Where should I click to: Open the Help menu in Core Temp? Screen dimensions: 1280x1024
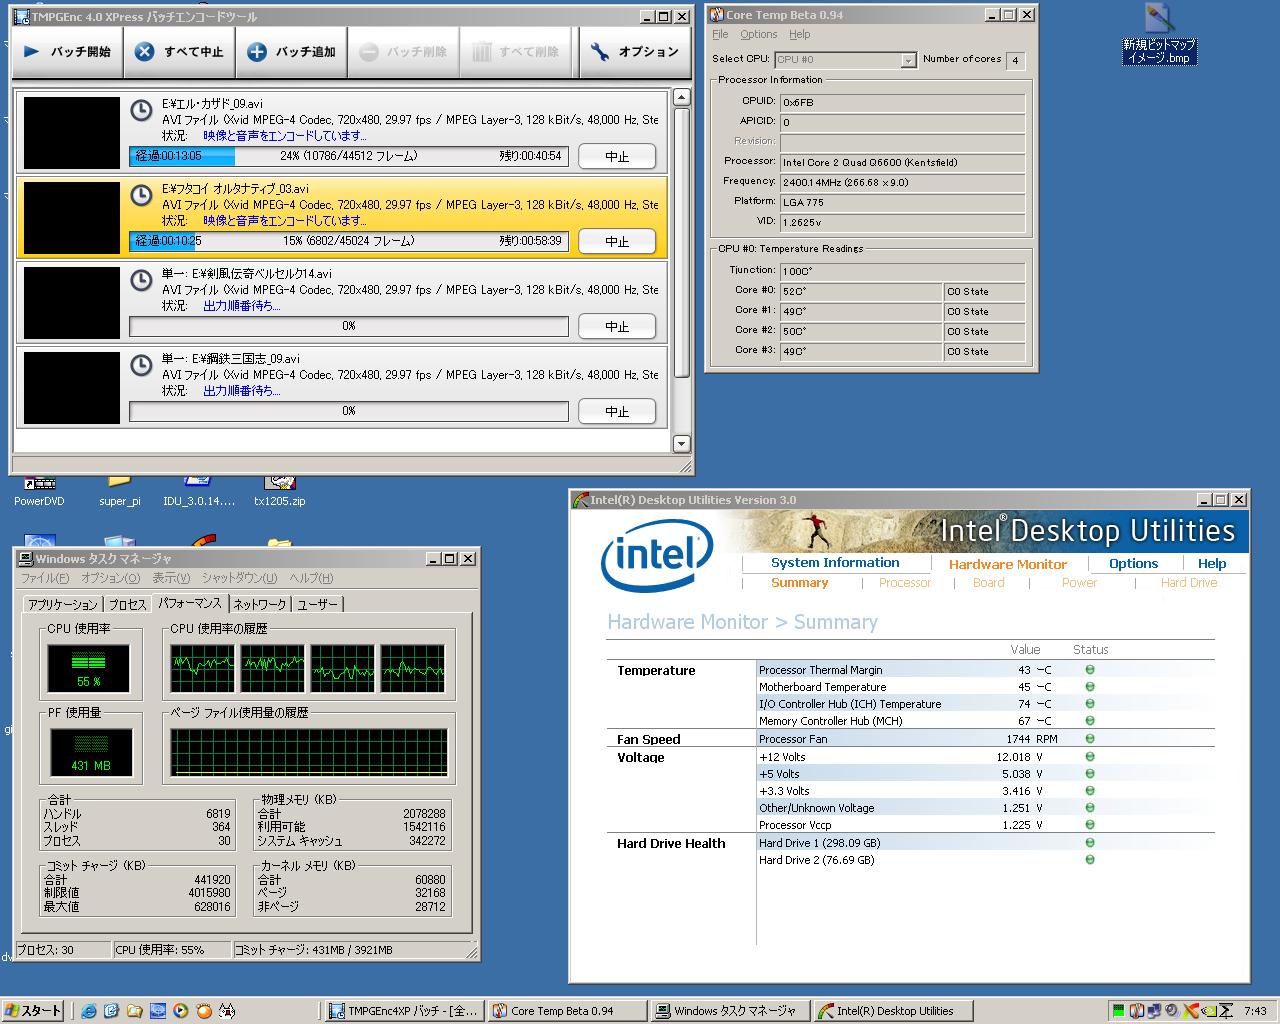(800, 34)
